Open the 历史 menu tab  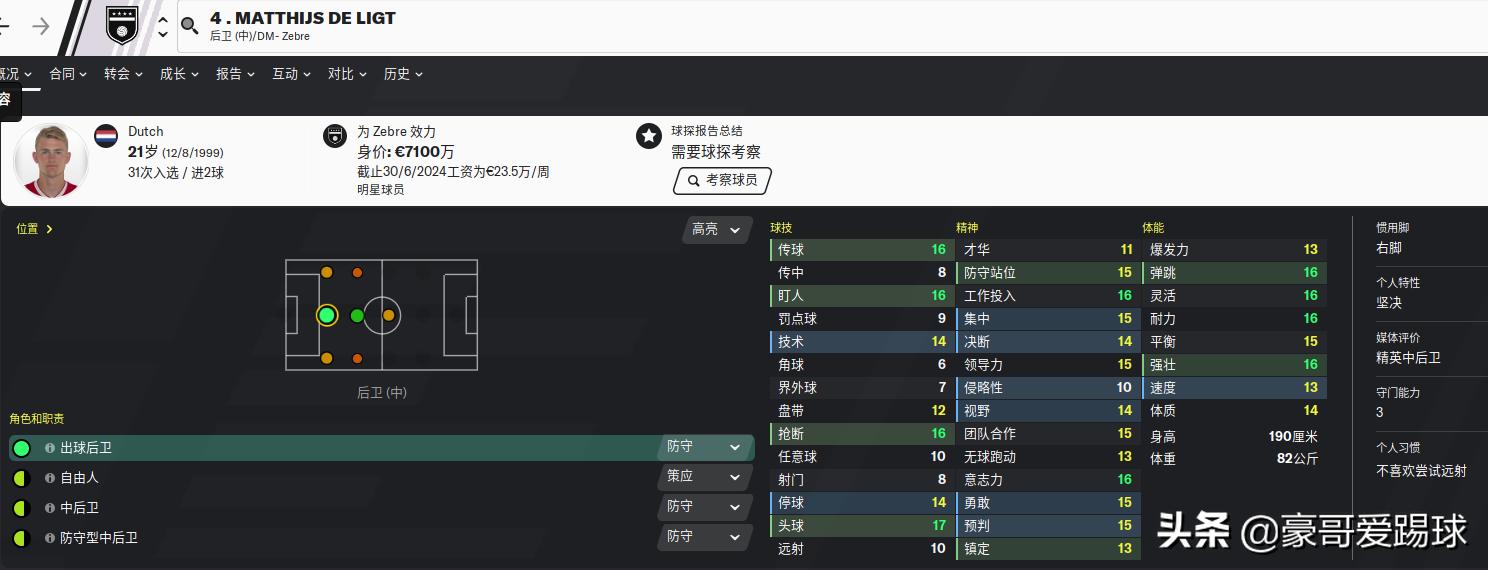[403, 74]
